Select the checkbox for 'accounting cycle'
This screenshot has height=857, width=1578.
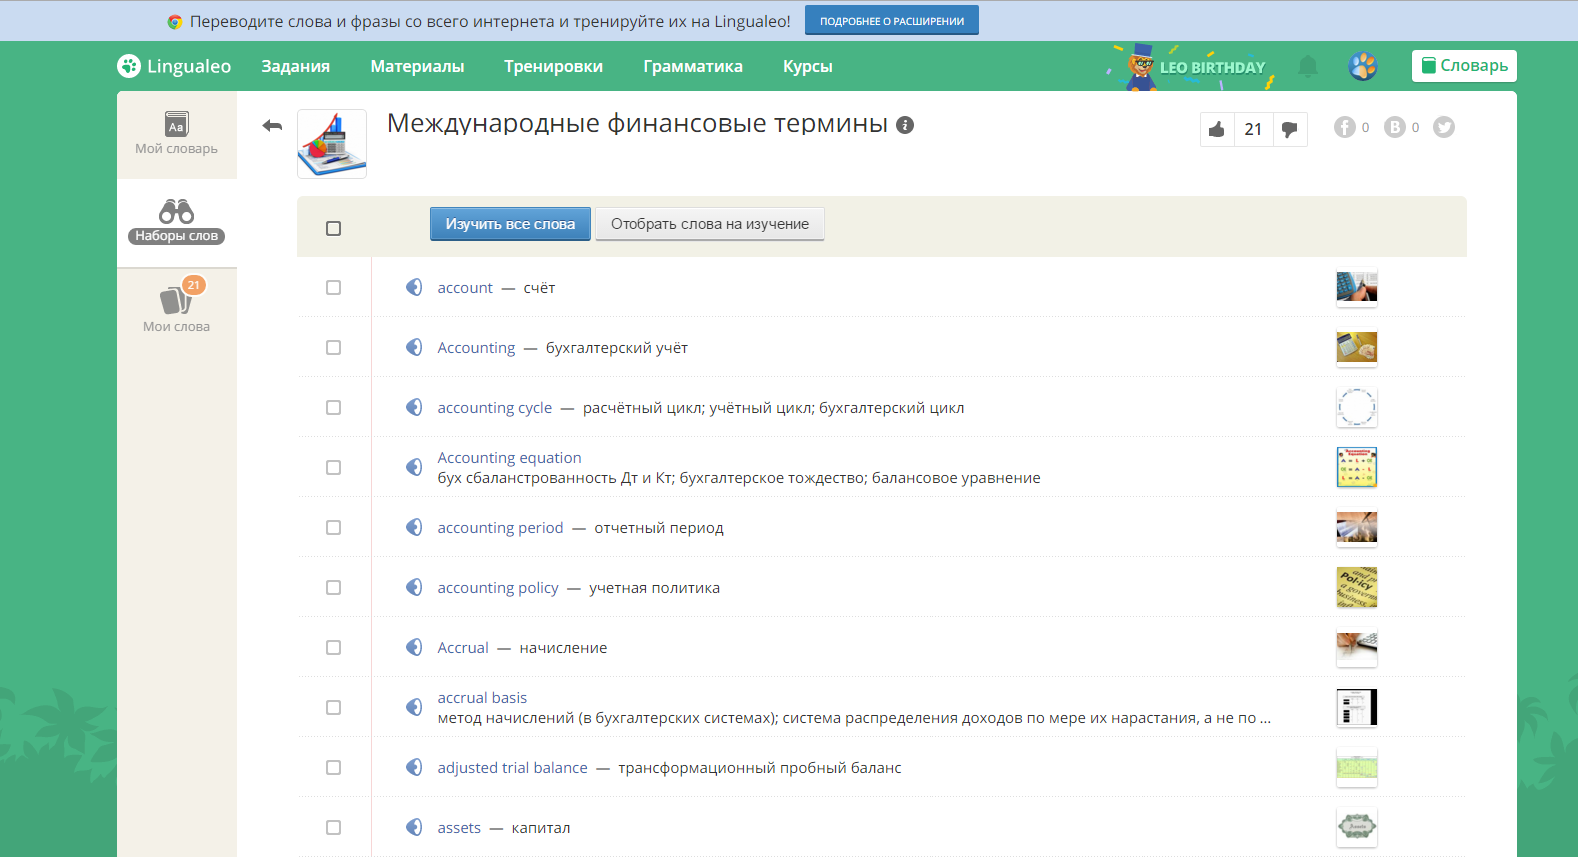[x=334, y=407]
